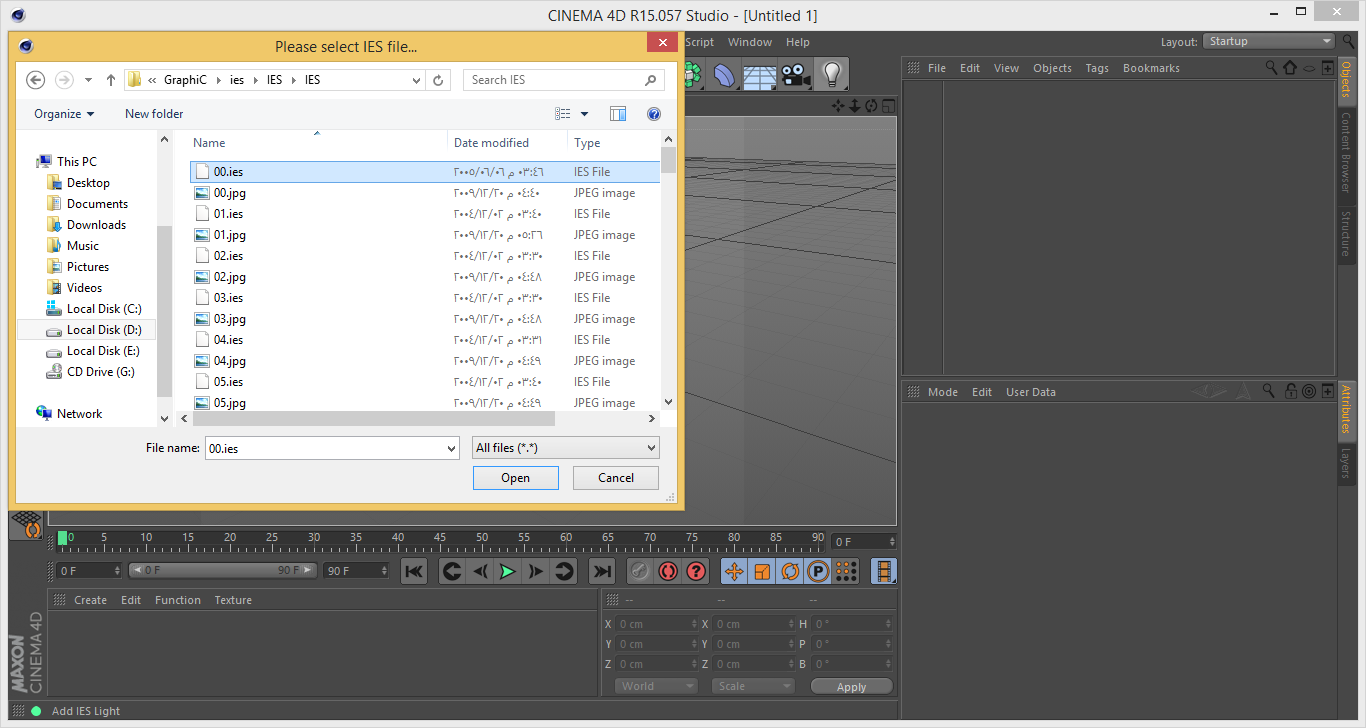Toggle the preview pane icon in dialog
Screen dimensions: 1366x728
(618, 114)
